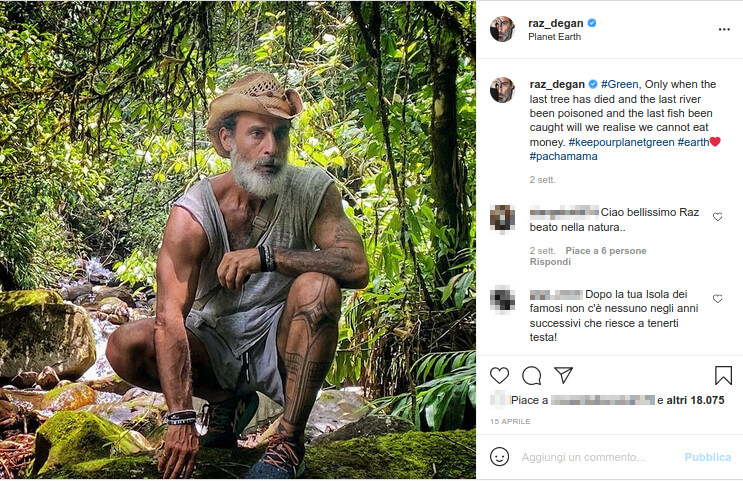Click raz_degan avatar beside the caption
This screenshot has height=481, width=743.
tap(502, 90)
